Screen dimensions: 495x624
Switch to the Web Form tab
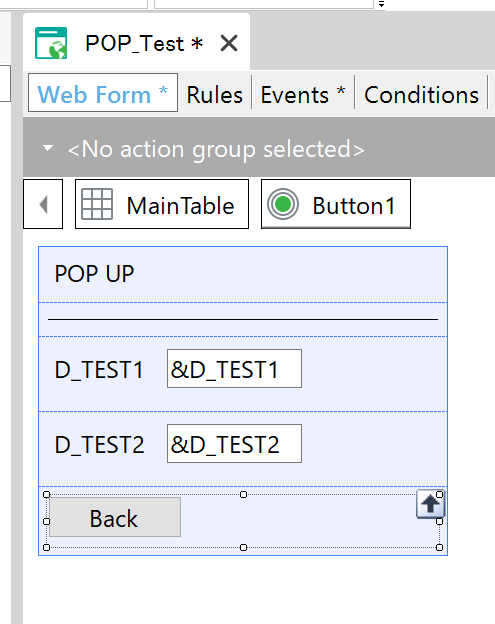tap(103, 95)
